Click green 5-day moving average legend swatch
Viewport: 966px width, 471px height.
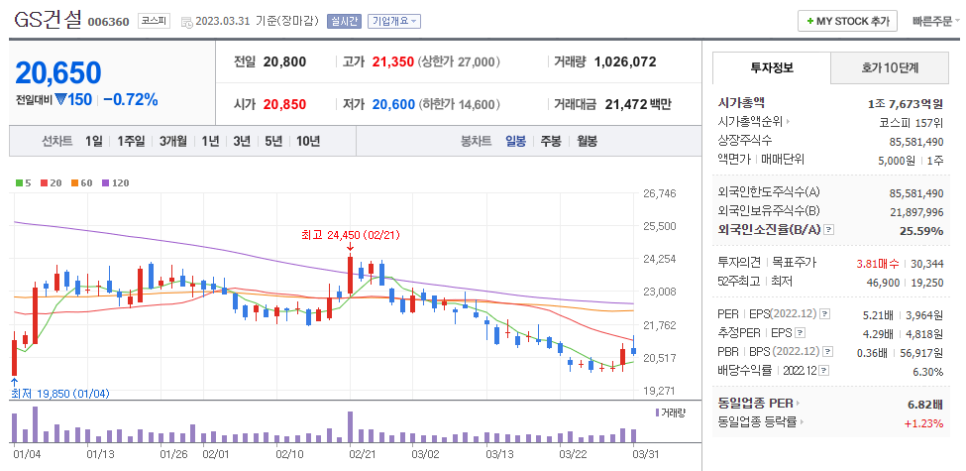19,183
